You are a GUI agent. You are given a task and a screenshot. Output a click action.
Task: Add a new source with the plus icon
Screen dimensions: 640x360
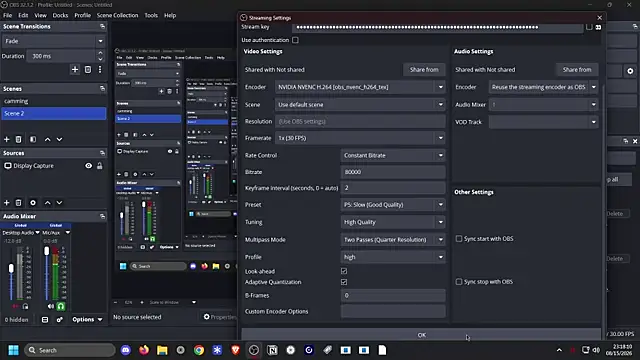7,202
